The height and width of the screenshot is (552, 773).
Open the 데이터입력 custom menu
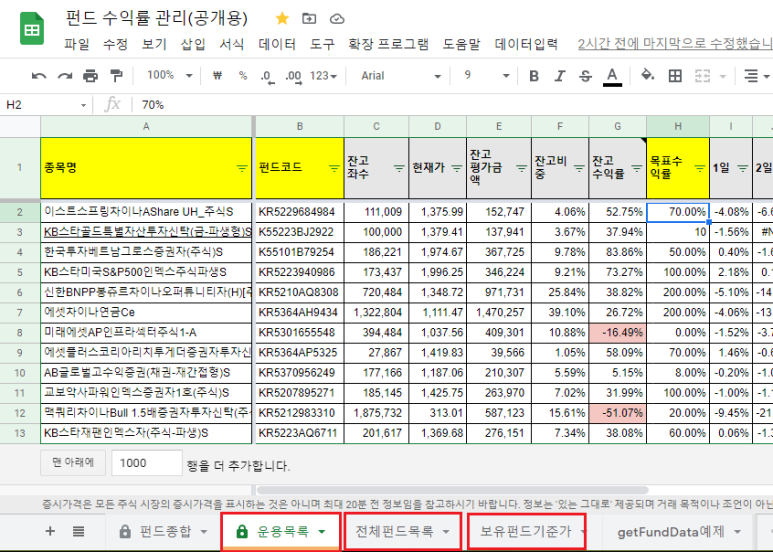[526, 44]
